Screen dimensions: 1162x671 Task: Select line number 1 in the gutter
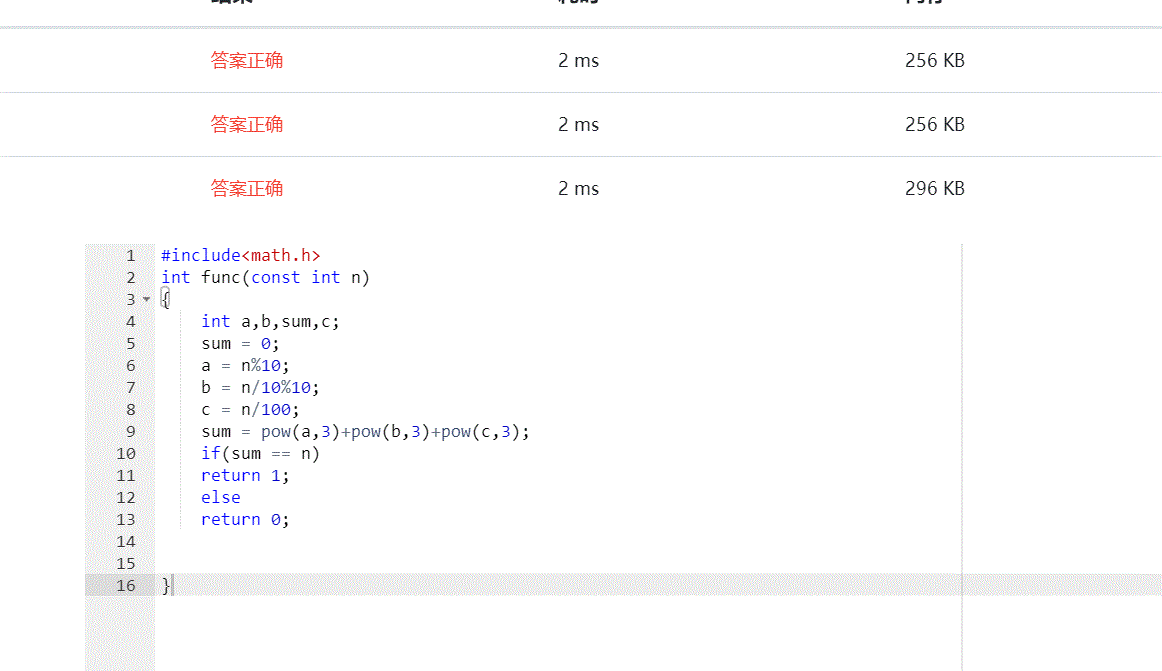[130, 256]
